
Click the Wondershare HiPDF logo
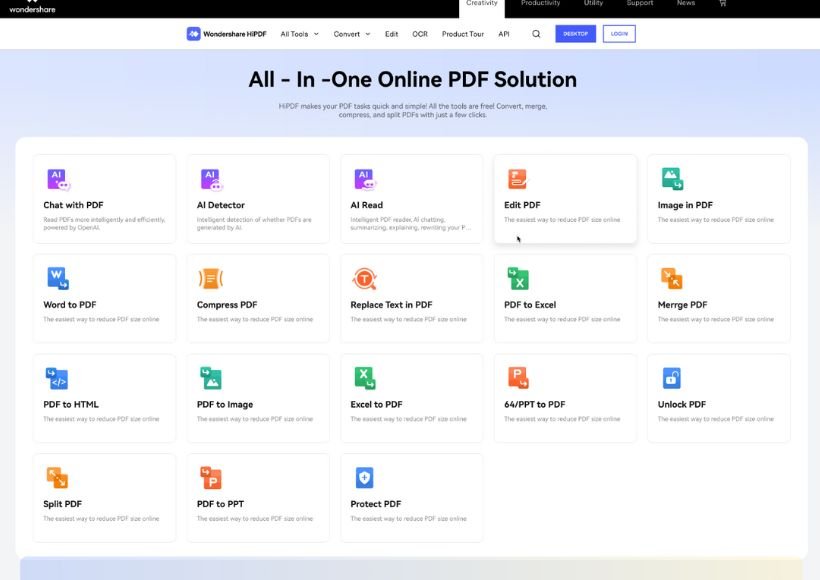[226, 34]
